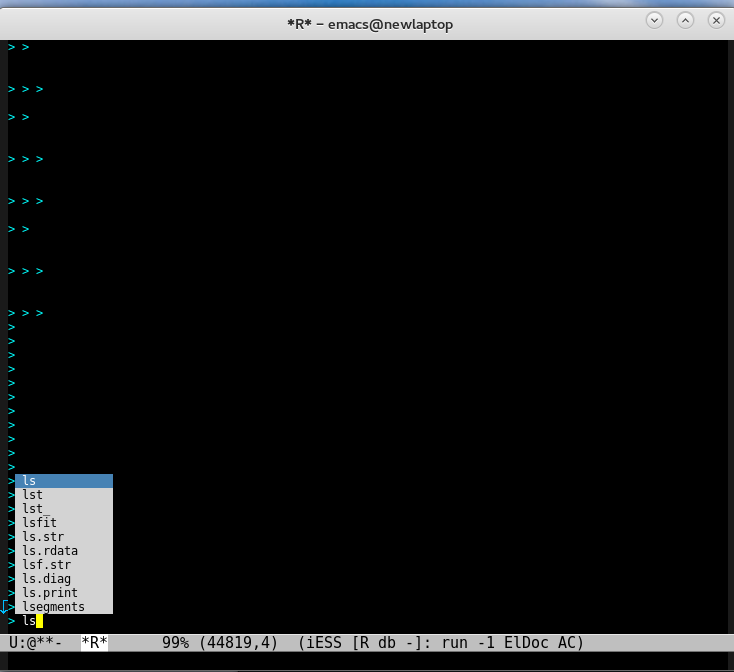Place cursor at the 'ls' input on prompt line
734x672 pixels.
pos(29,621)
